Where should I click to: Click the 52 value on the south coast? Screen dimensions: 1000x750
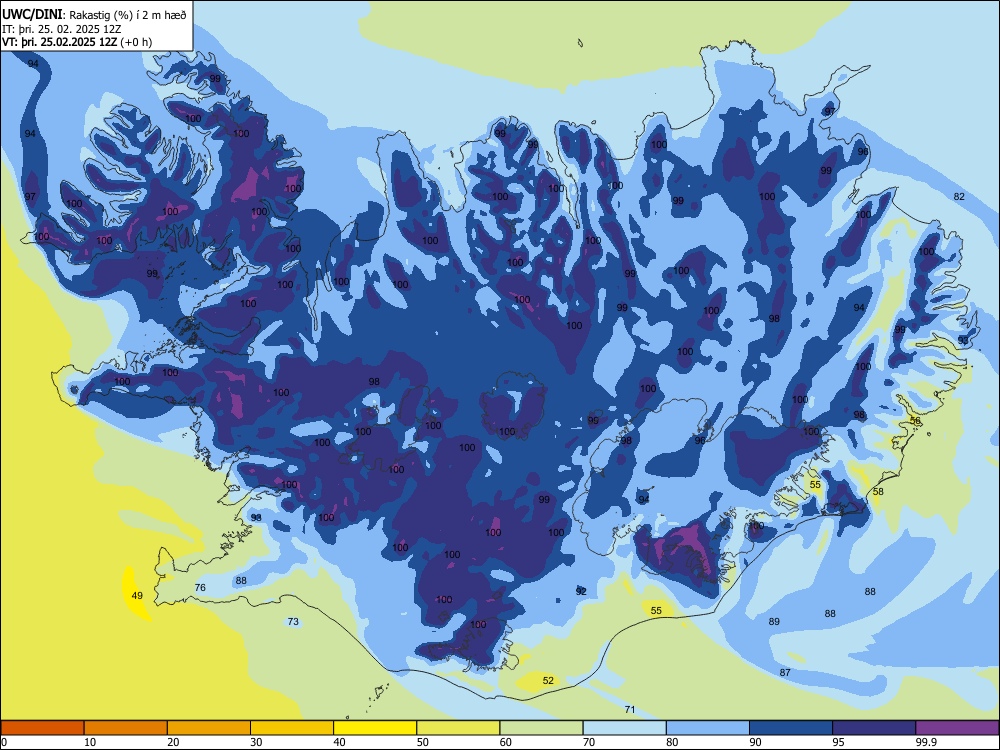coord(548,680)
